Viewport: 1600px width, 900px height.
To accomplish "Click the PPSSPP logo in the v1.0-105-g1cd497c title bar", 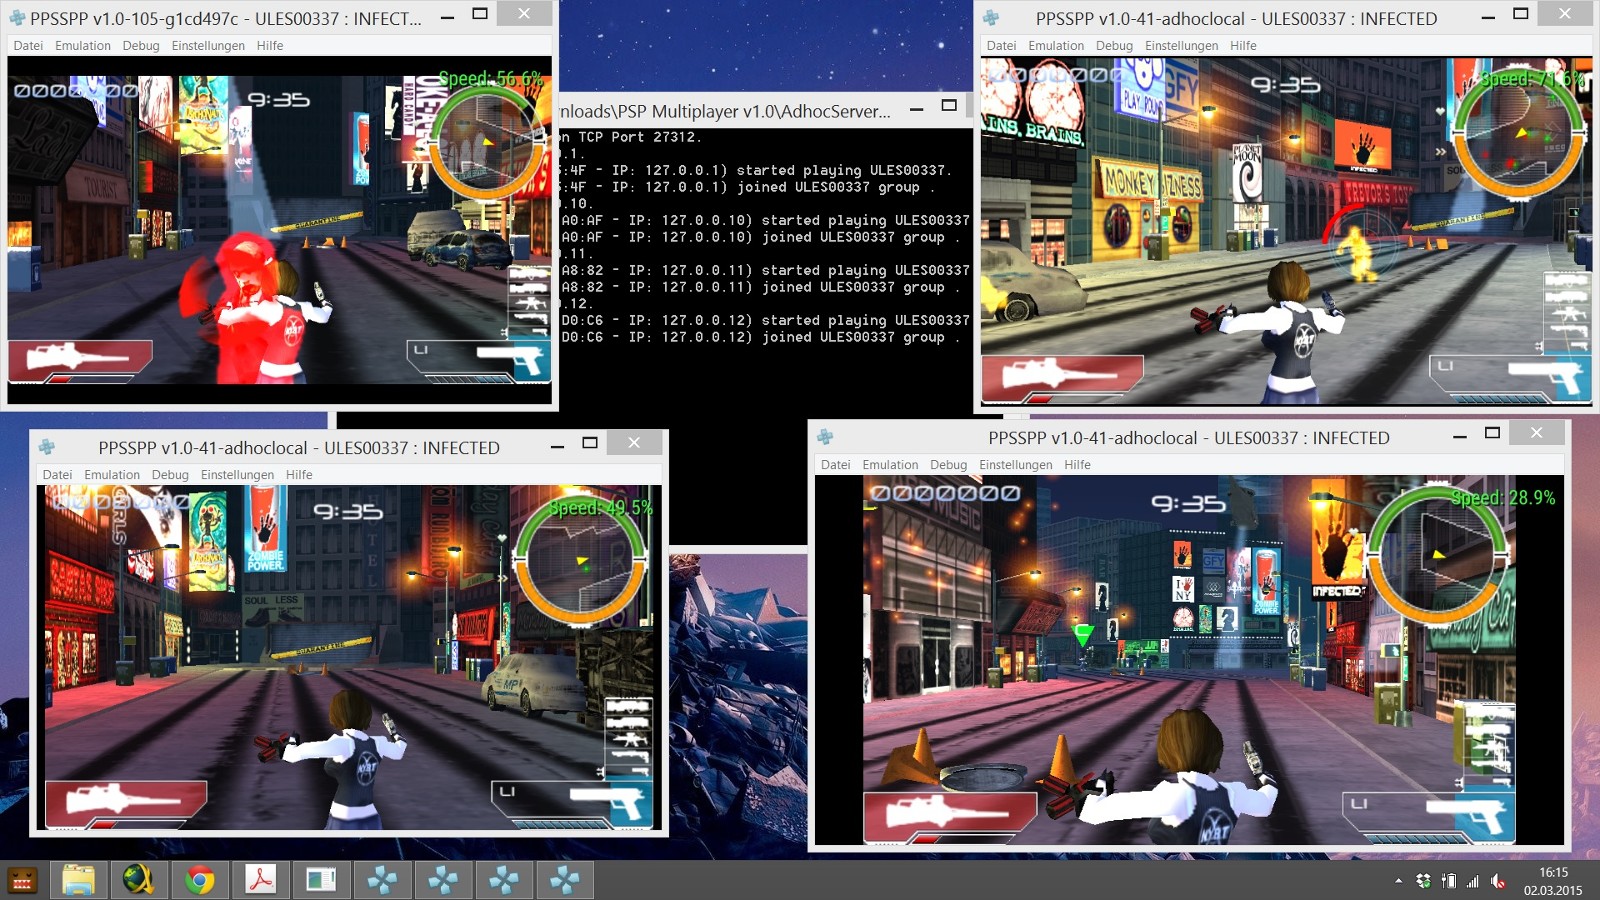I will click(x=17, y=18).
